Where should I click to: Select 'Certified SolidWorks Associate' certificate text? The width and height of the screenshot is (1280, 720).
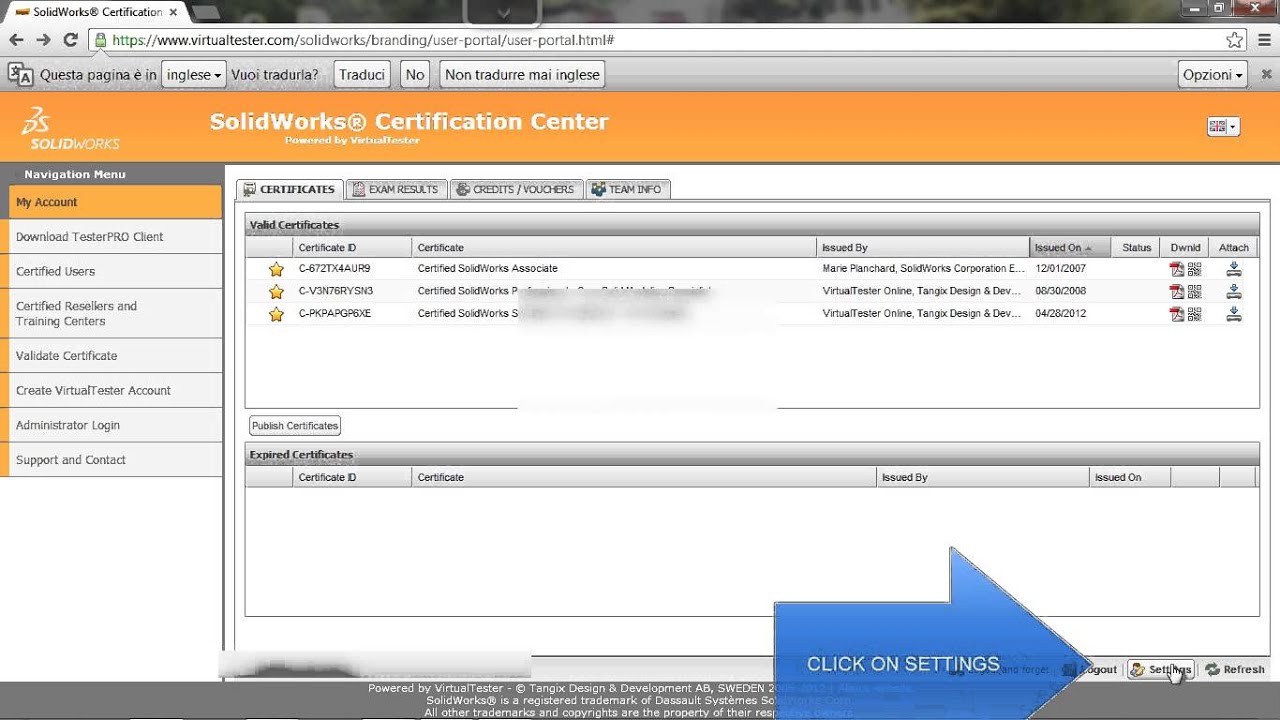click(488, 269)
